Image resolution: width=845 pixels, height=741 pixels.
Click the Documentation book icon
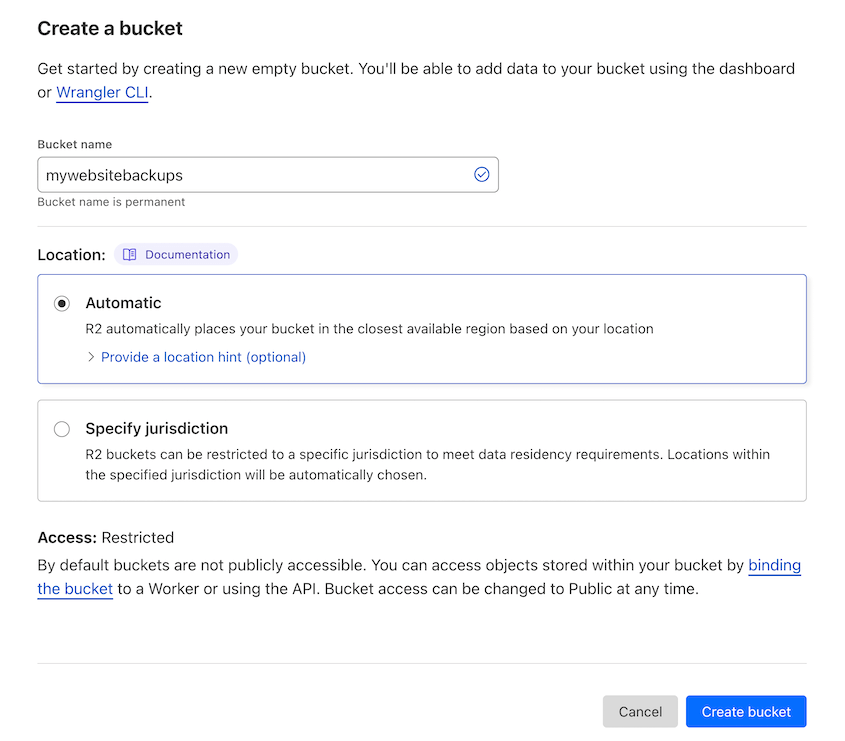coord(129,254)
